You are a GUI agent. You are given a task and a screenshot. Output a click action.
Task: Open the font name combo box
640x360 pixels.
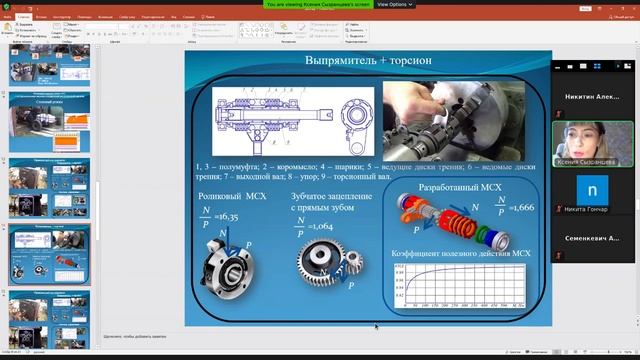pyautogui.click(x=102, y=27)
